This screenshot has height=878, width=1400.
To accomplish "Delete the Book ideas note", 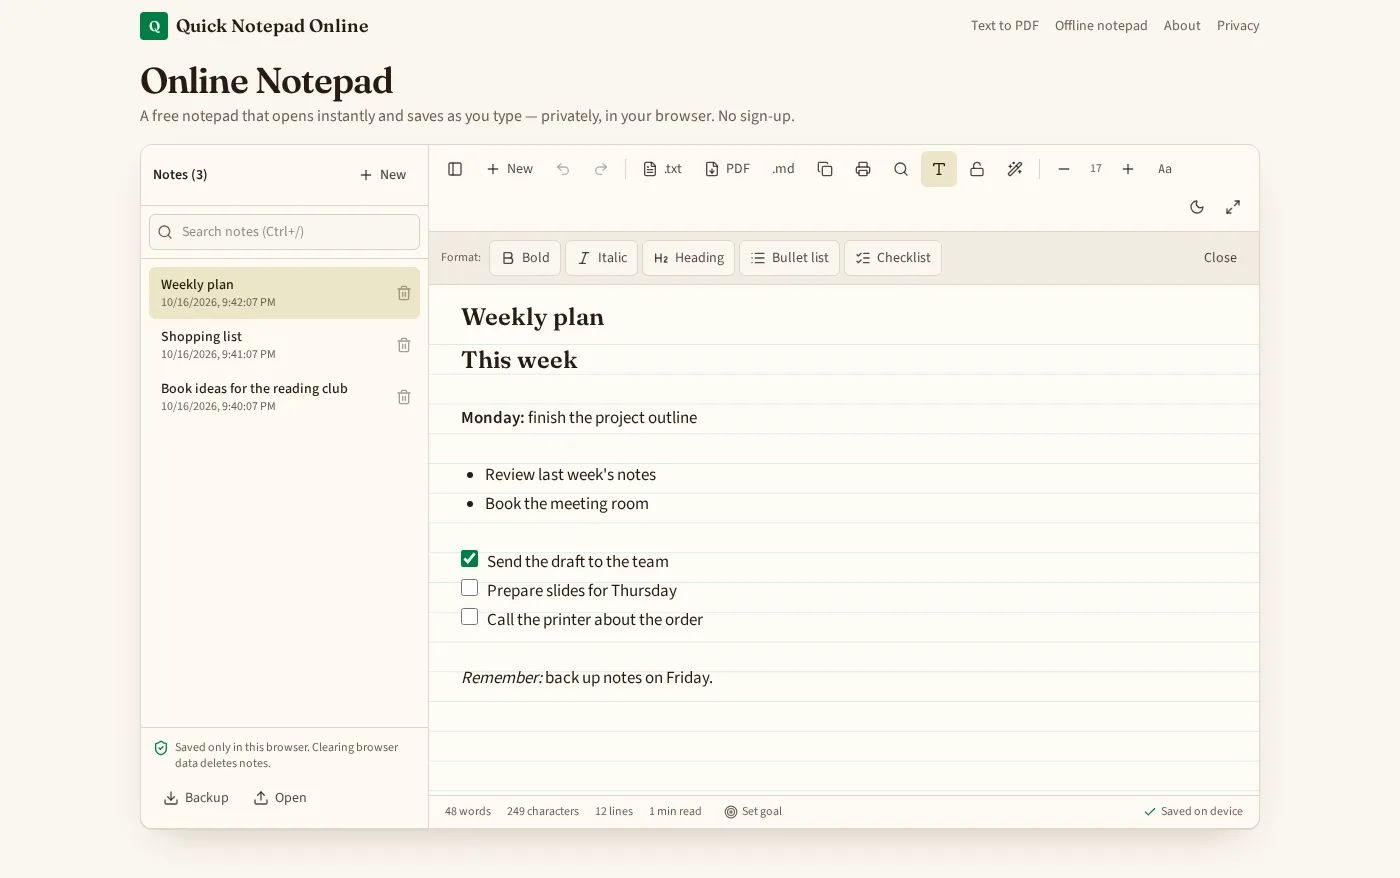I will (x=404, y=397).
